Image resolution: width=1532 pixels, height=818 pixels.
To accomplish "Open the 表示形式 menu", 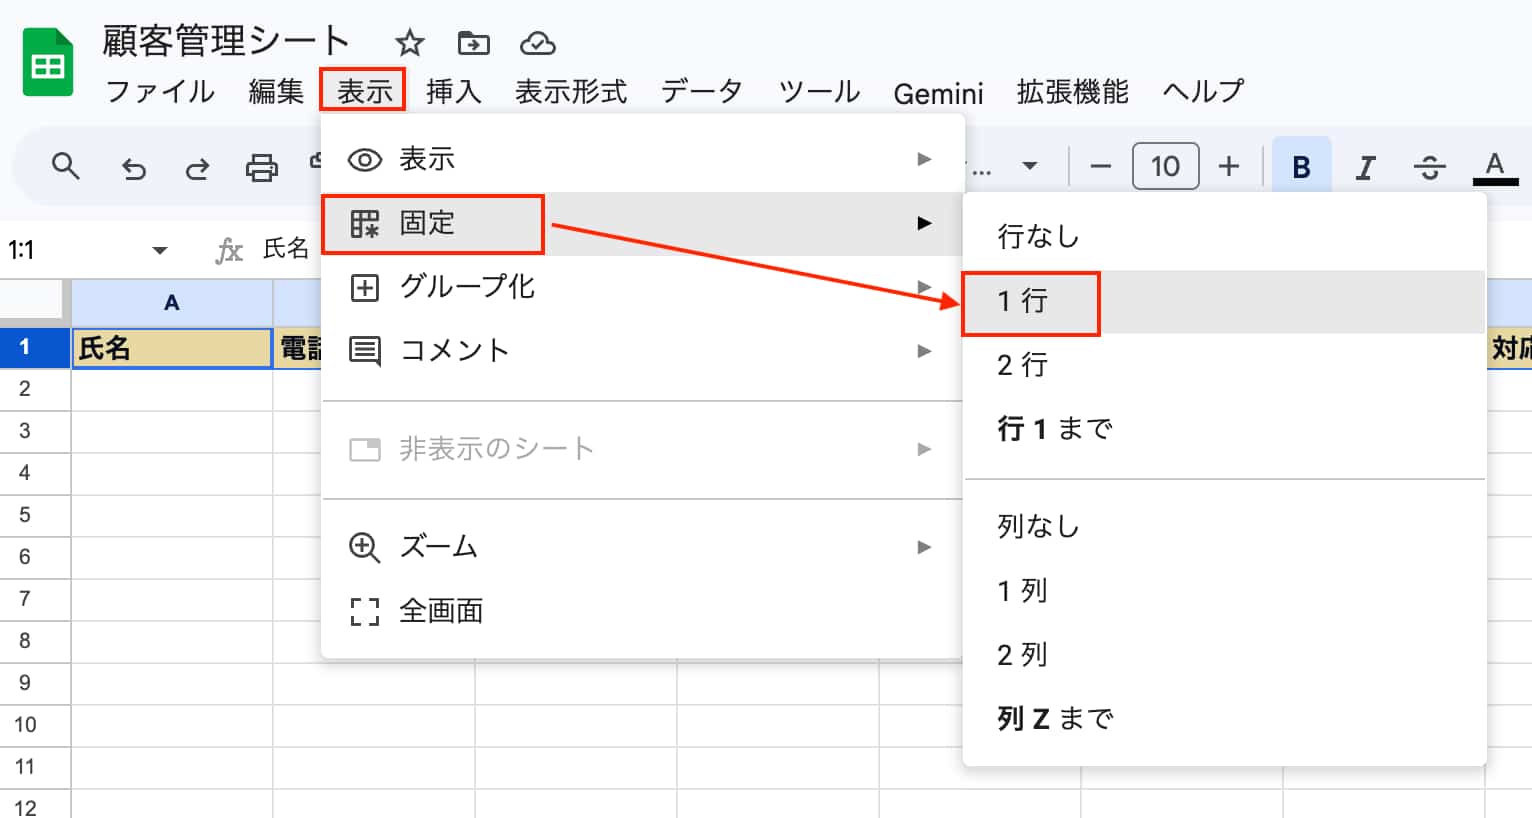I will click(x=571, y=92).
